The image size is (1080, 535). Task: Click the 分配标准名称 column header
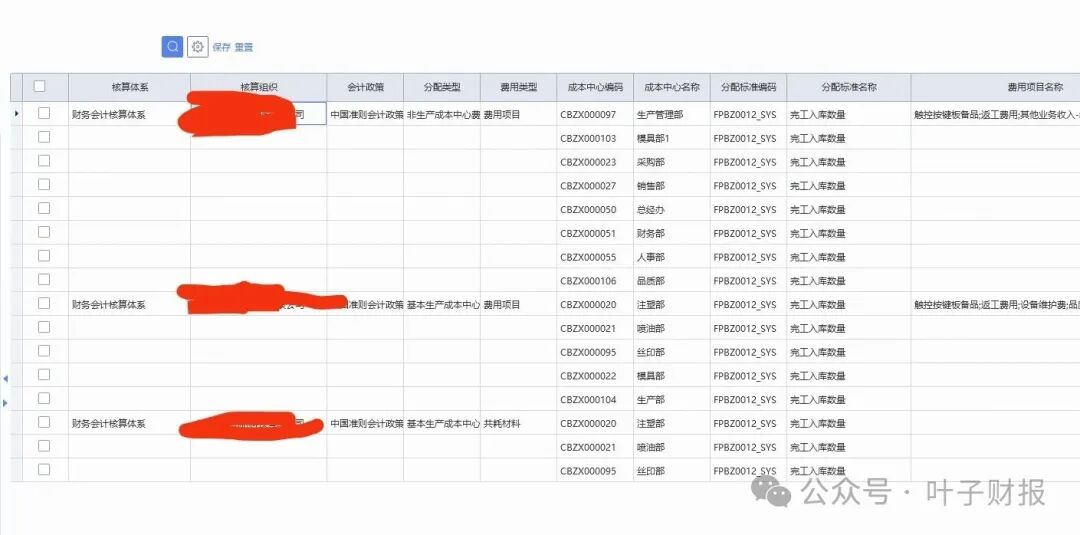click(x=848, y=87)
